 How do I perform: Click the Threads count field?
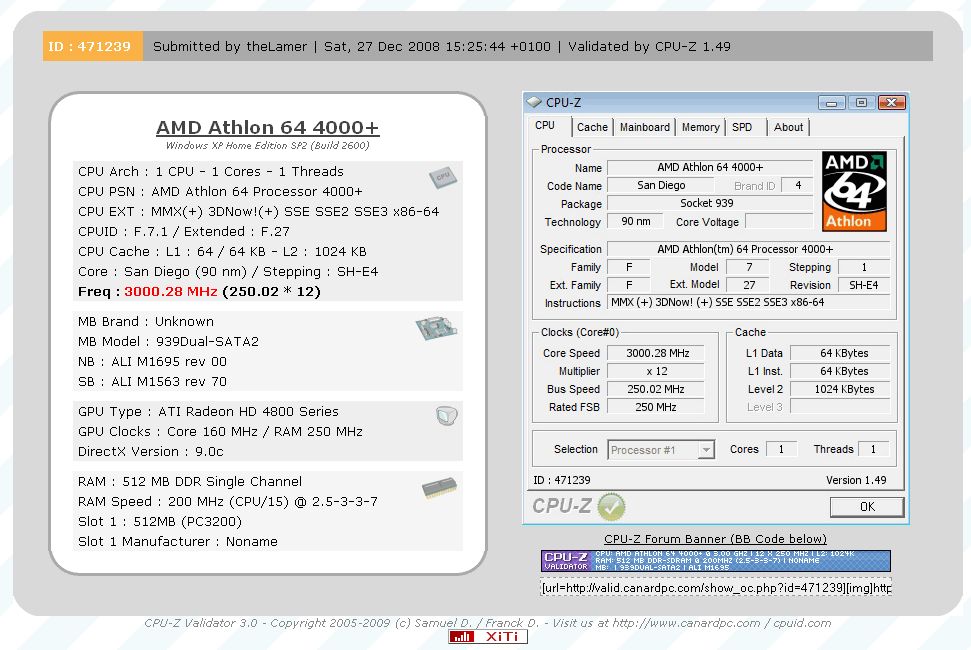click(x=873, y=449)
